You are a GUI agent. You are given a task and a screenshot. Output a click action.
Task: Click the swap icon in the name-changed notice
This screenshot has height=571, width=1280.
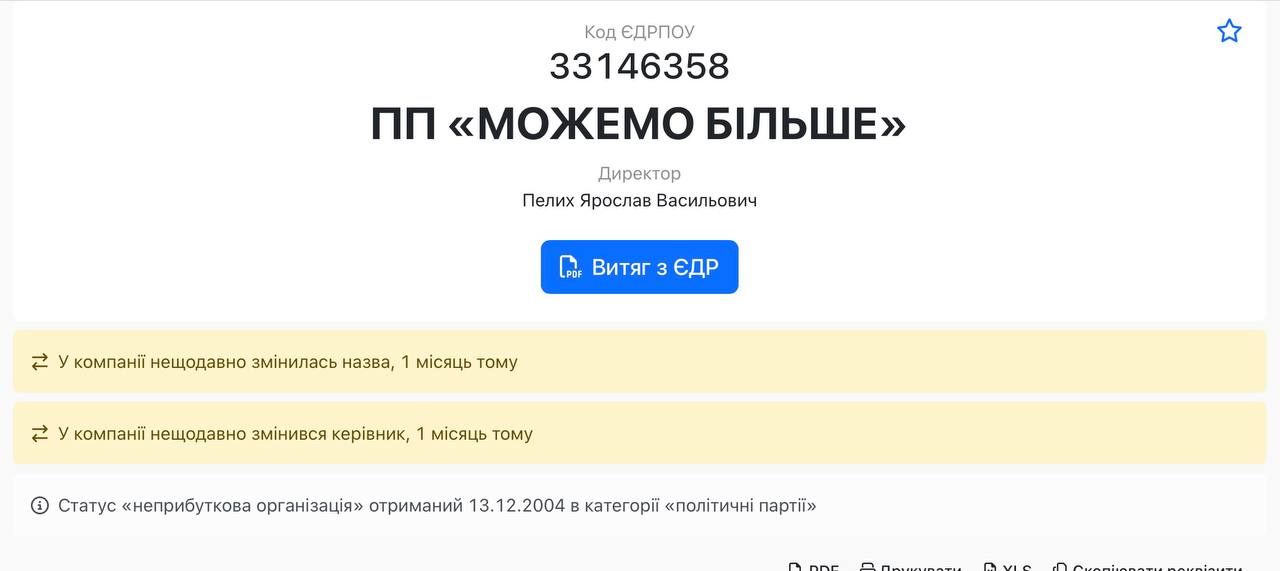pos(40,362)
